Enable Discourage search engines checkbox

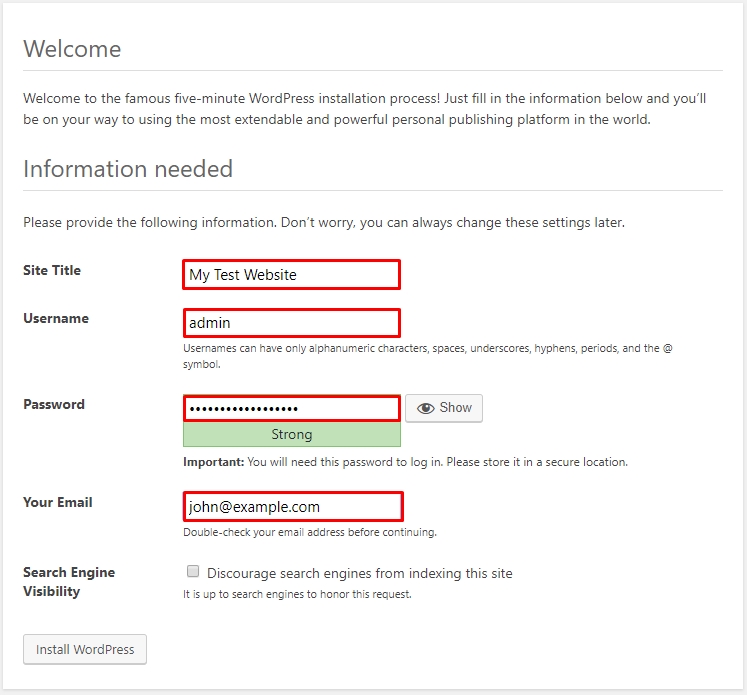(193, 571)
